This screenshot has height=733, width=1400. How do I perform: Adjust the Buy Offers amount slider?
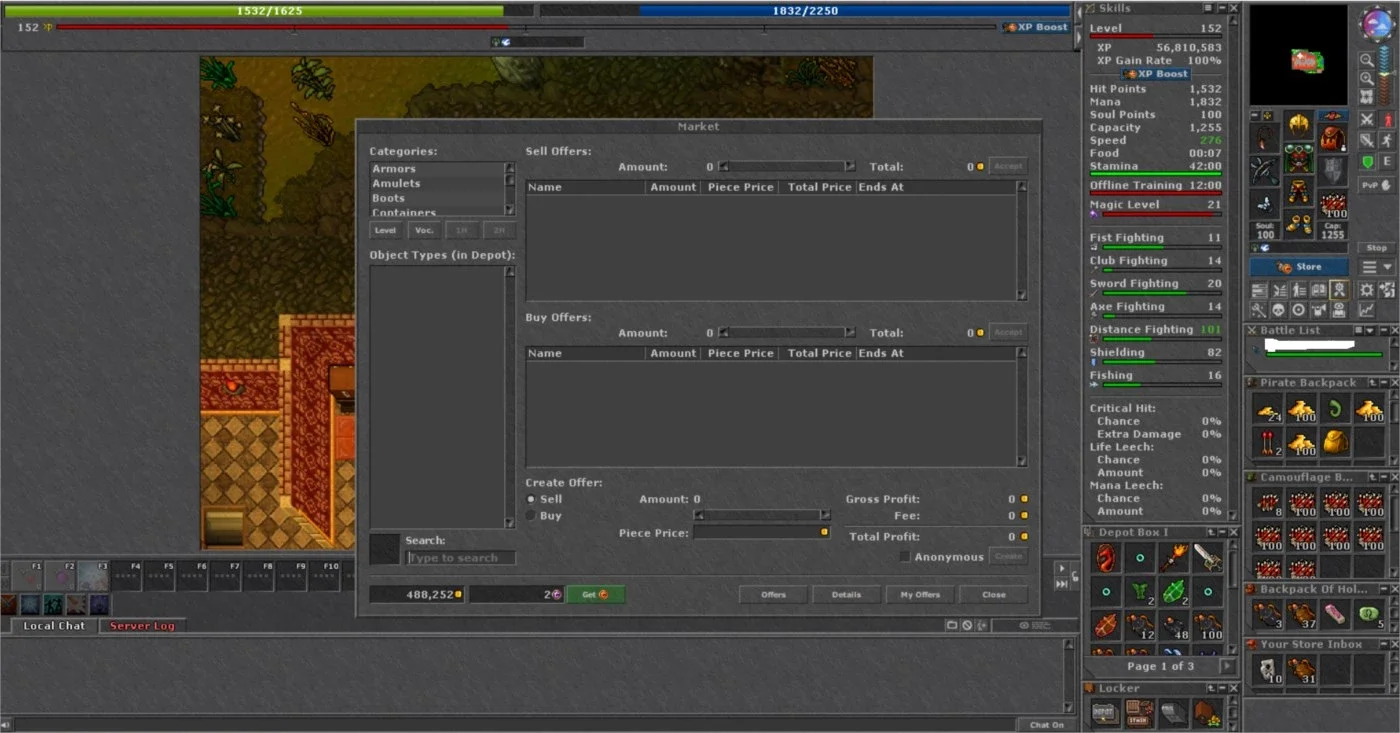point(787,333)
